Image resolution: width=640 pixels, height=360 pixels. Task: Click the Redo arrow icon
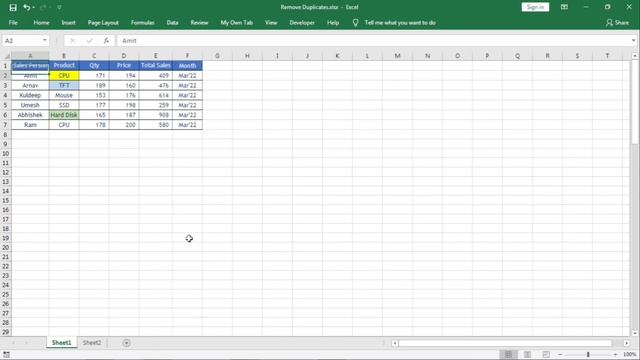pos(43,7)
